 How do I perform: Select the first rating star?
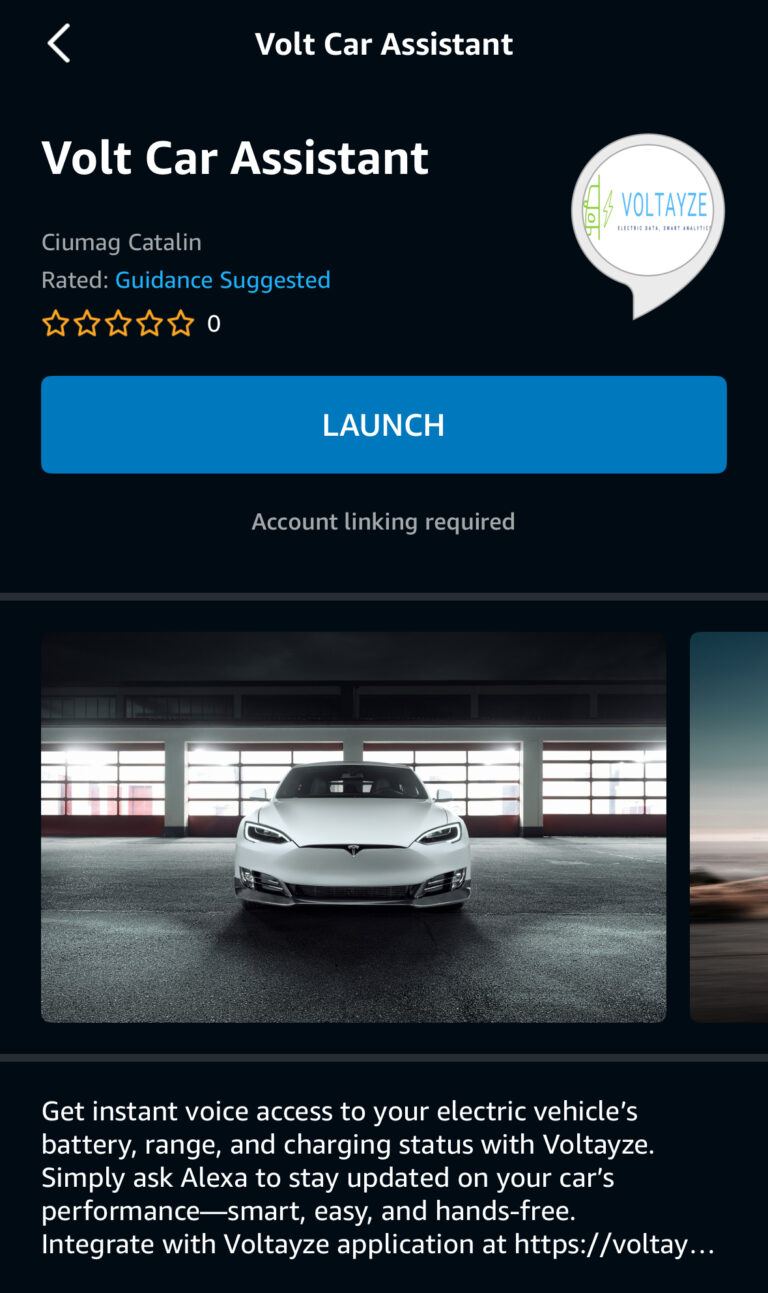pyautogui.click(x=55, y=324)
